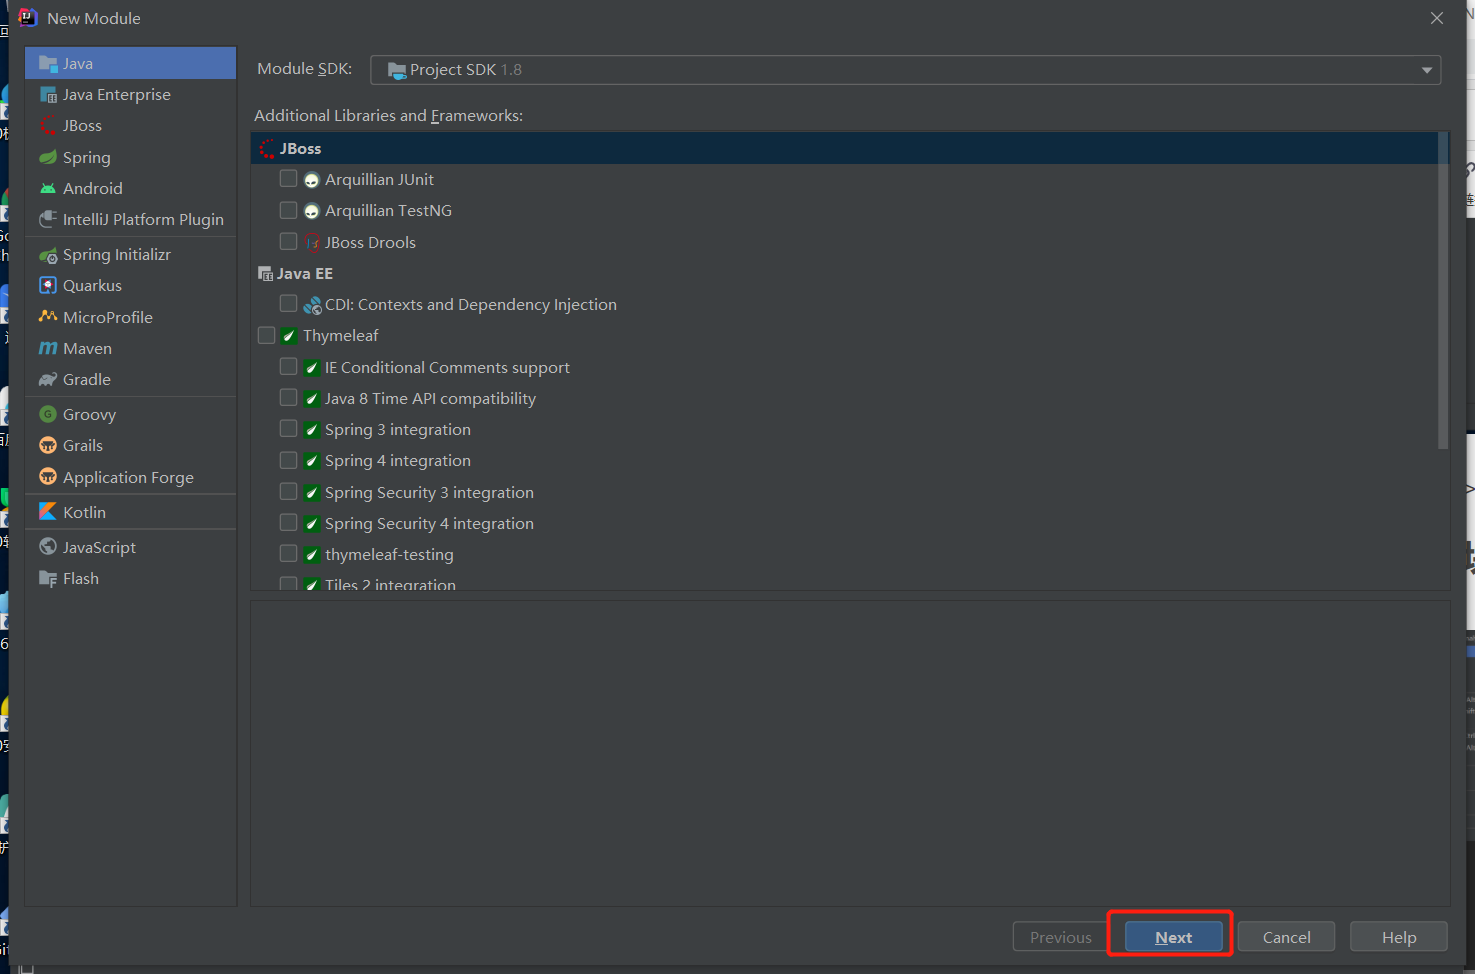Close the New Module dialog
Image resolution: width=1475 pixels, height=974 pixels.
(1437, 18)
